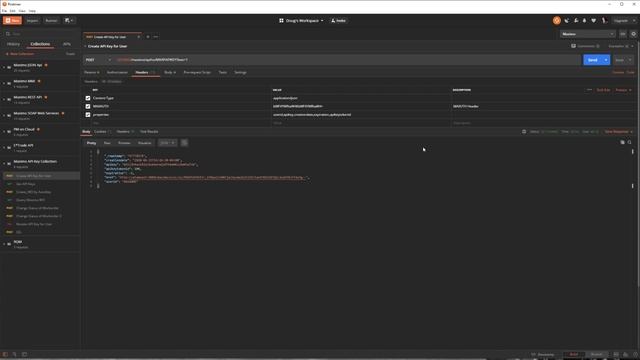The width and height of the screenshot is (640, 360).
Task: Open the Doug's Workspace switcher
Action: pyautogui.click(x=301, y=20)
